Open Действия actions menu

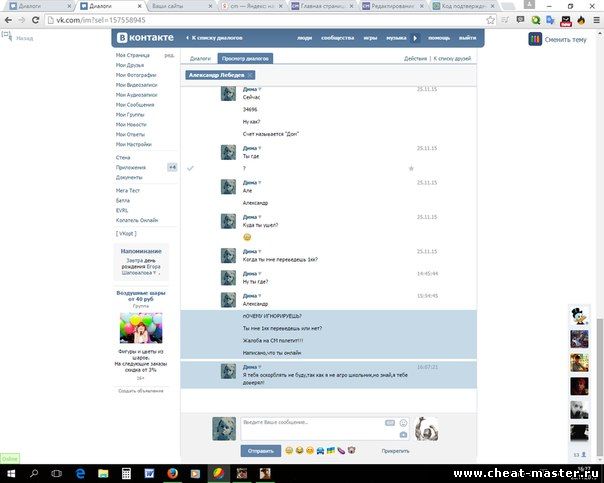[x=415, y=59]
